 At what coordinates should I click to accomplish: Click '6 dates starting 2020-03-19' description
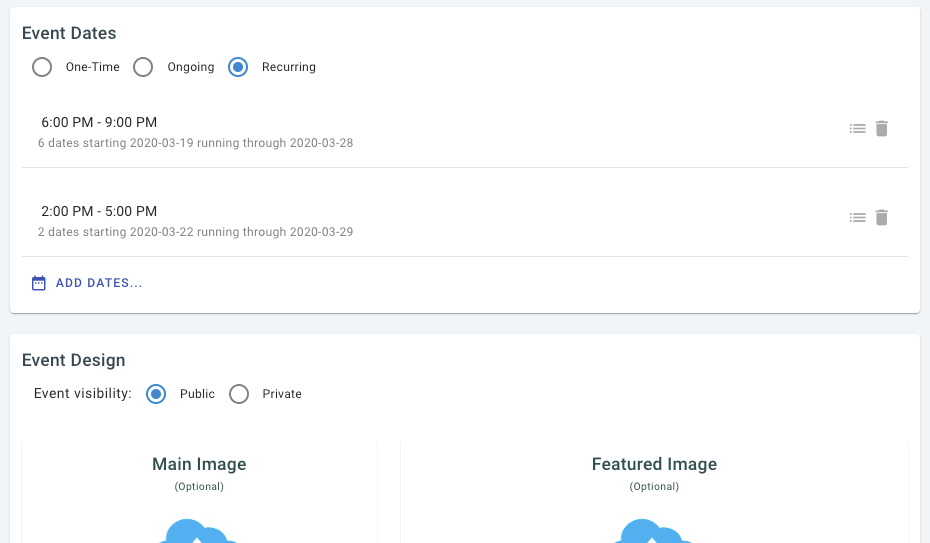pos(196,143)
